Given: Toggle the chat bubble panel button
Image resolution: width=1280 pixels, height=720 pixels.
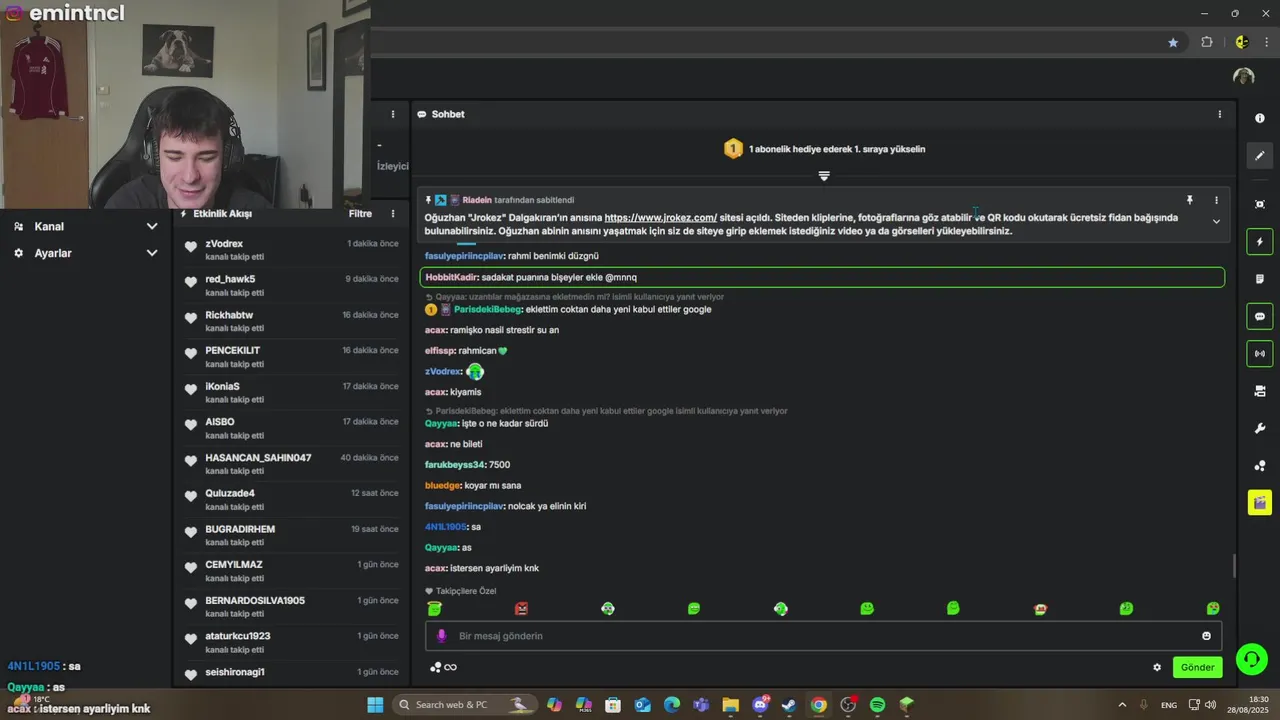Looking at the screenshot, I should pos(1259,316).
